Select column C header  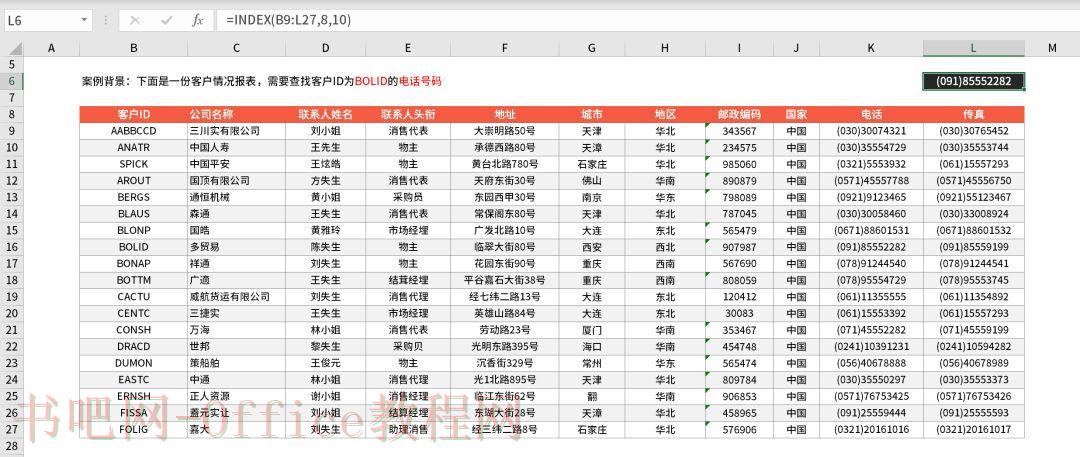tap(236, 48)
